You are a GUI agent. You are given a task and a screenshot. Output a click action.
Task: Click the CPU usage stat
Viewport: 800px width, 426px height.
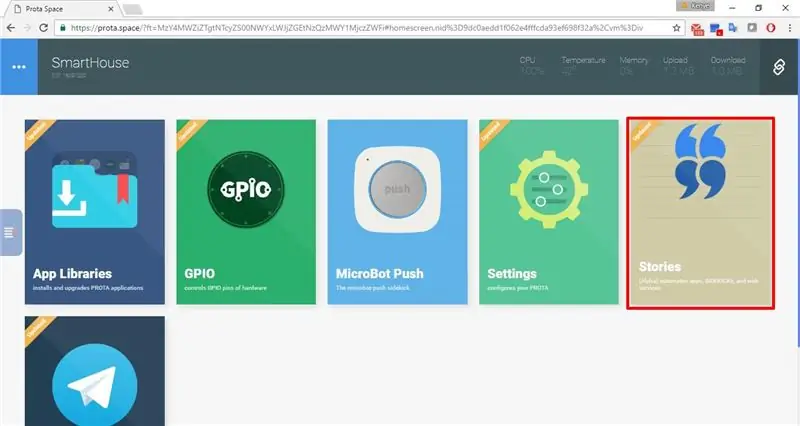click(x=531, y=65)
